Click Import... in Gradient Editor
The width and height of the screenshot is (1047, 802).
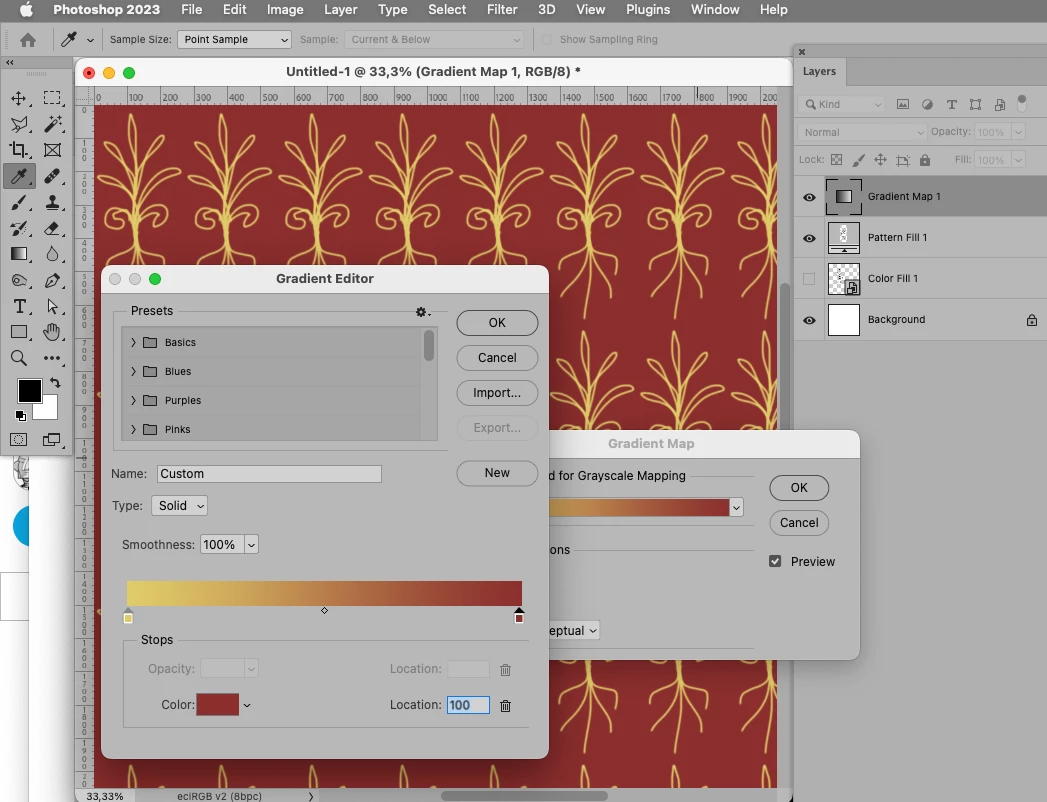[497, 393]
